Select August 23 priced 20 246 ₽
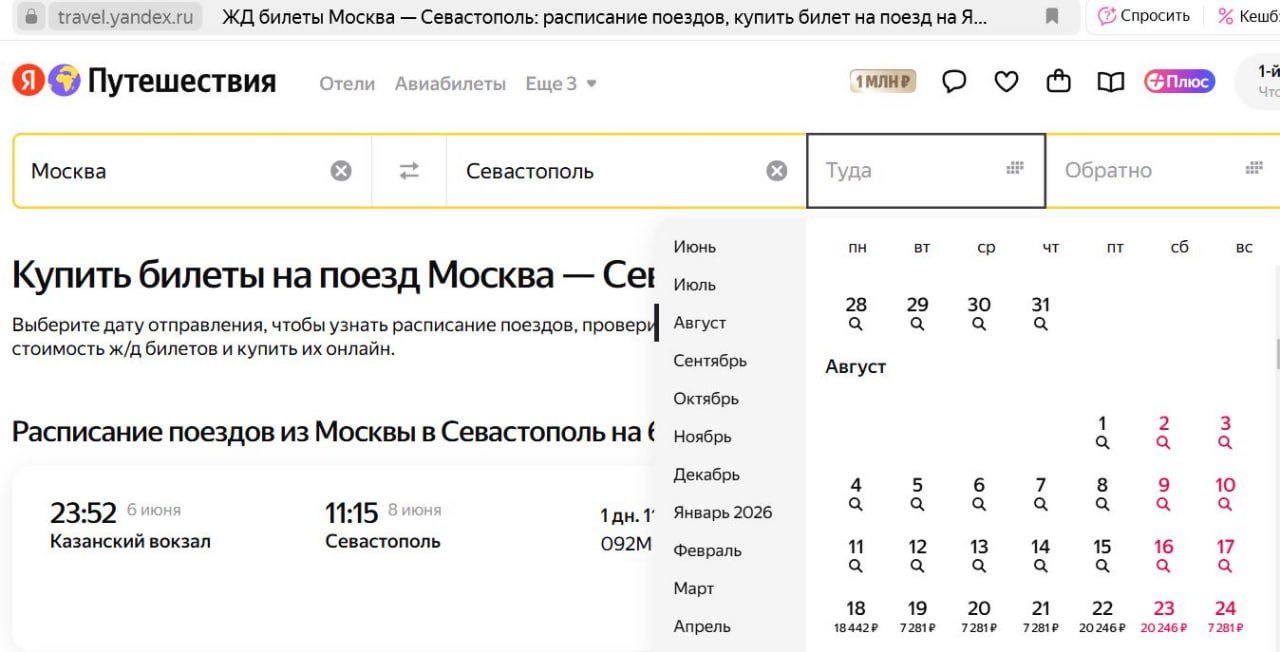Screen dimensions: 1280x652 tap(1164, 616)
